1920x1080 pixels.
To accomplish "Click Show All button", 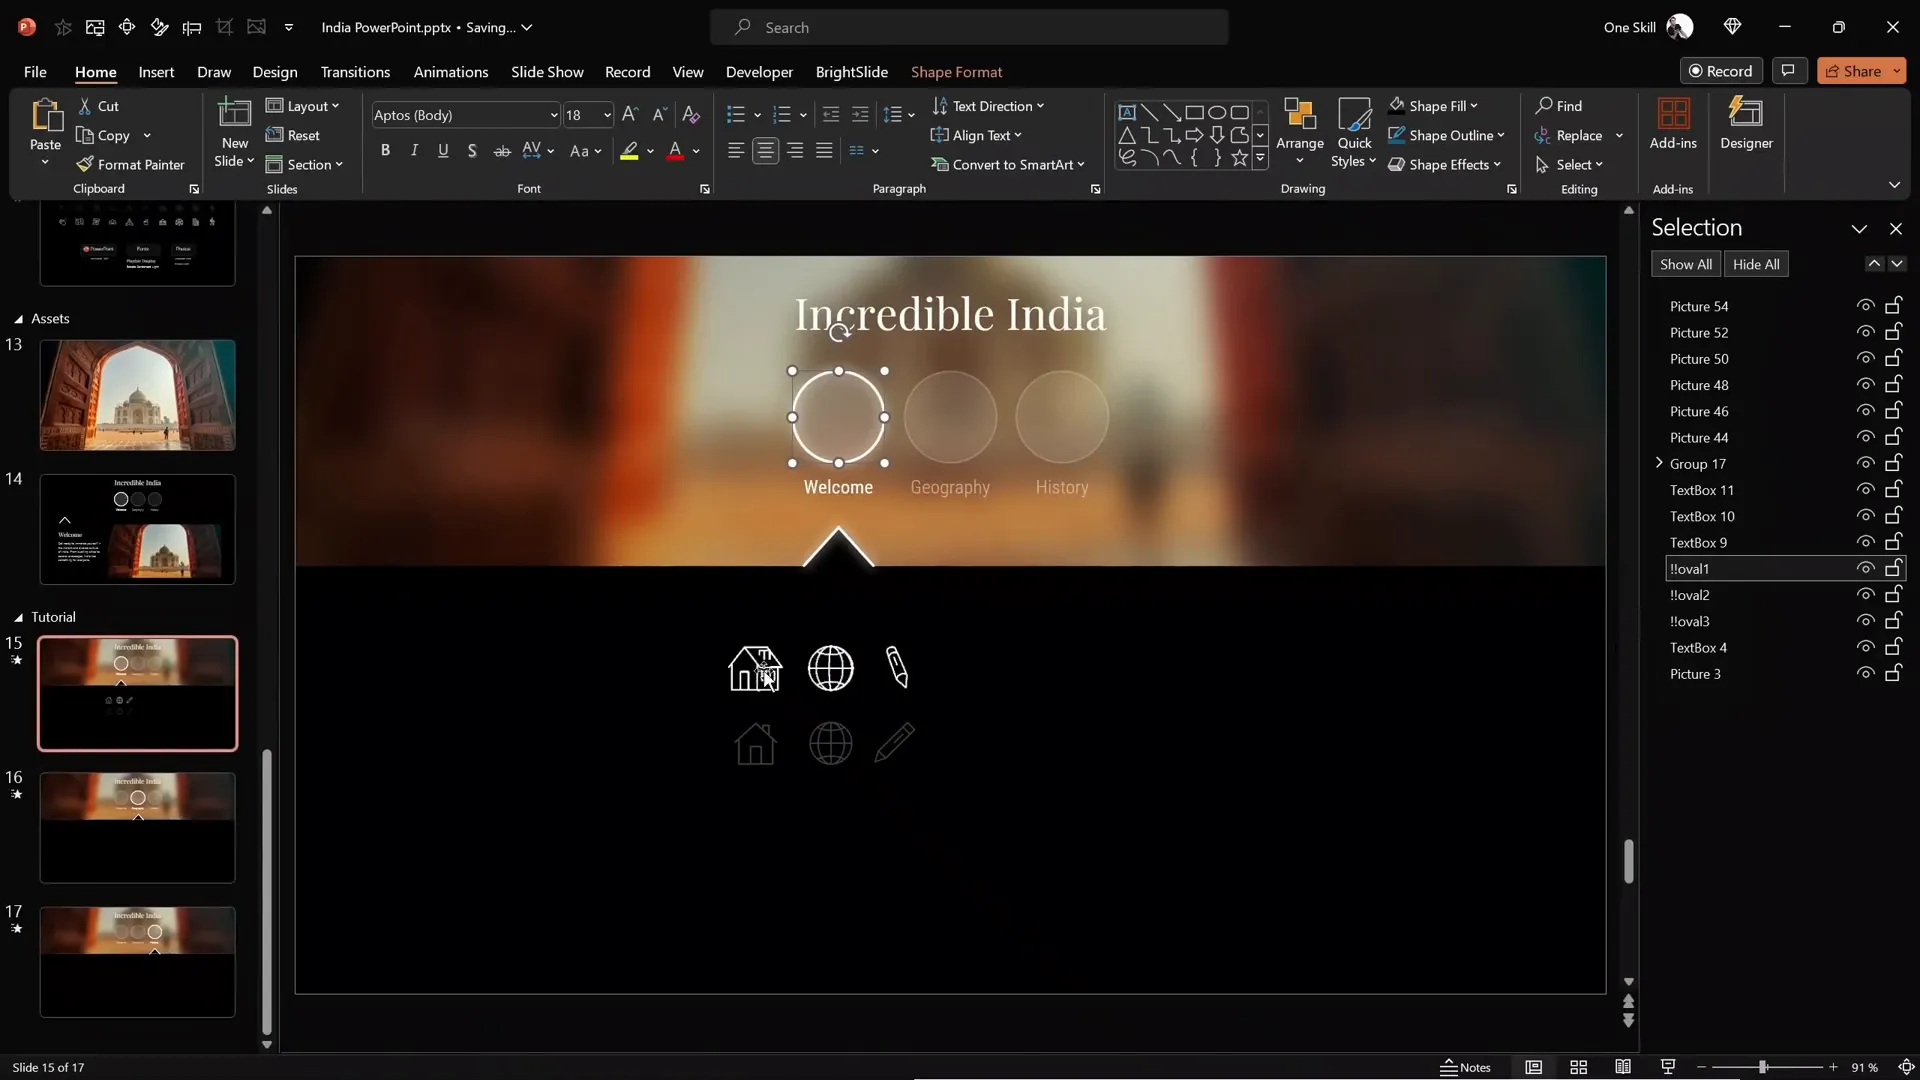I will [x=1686, y=264].
